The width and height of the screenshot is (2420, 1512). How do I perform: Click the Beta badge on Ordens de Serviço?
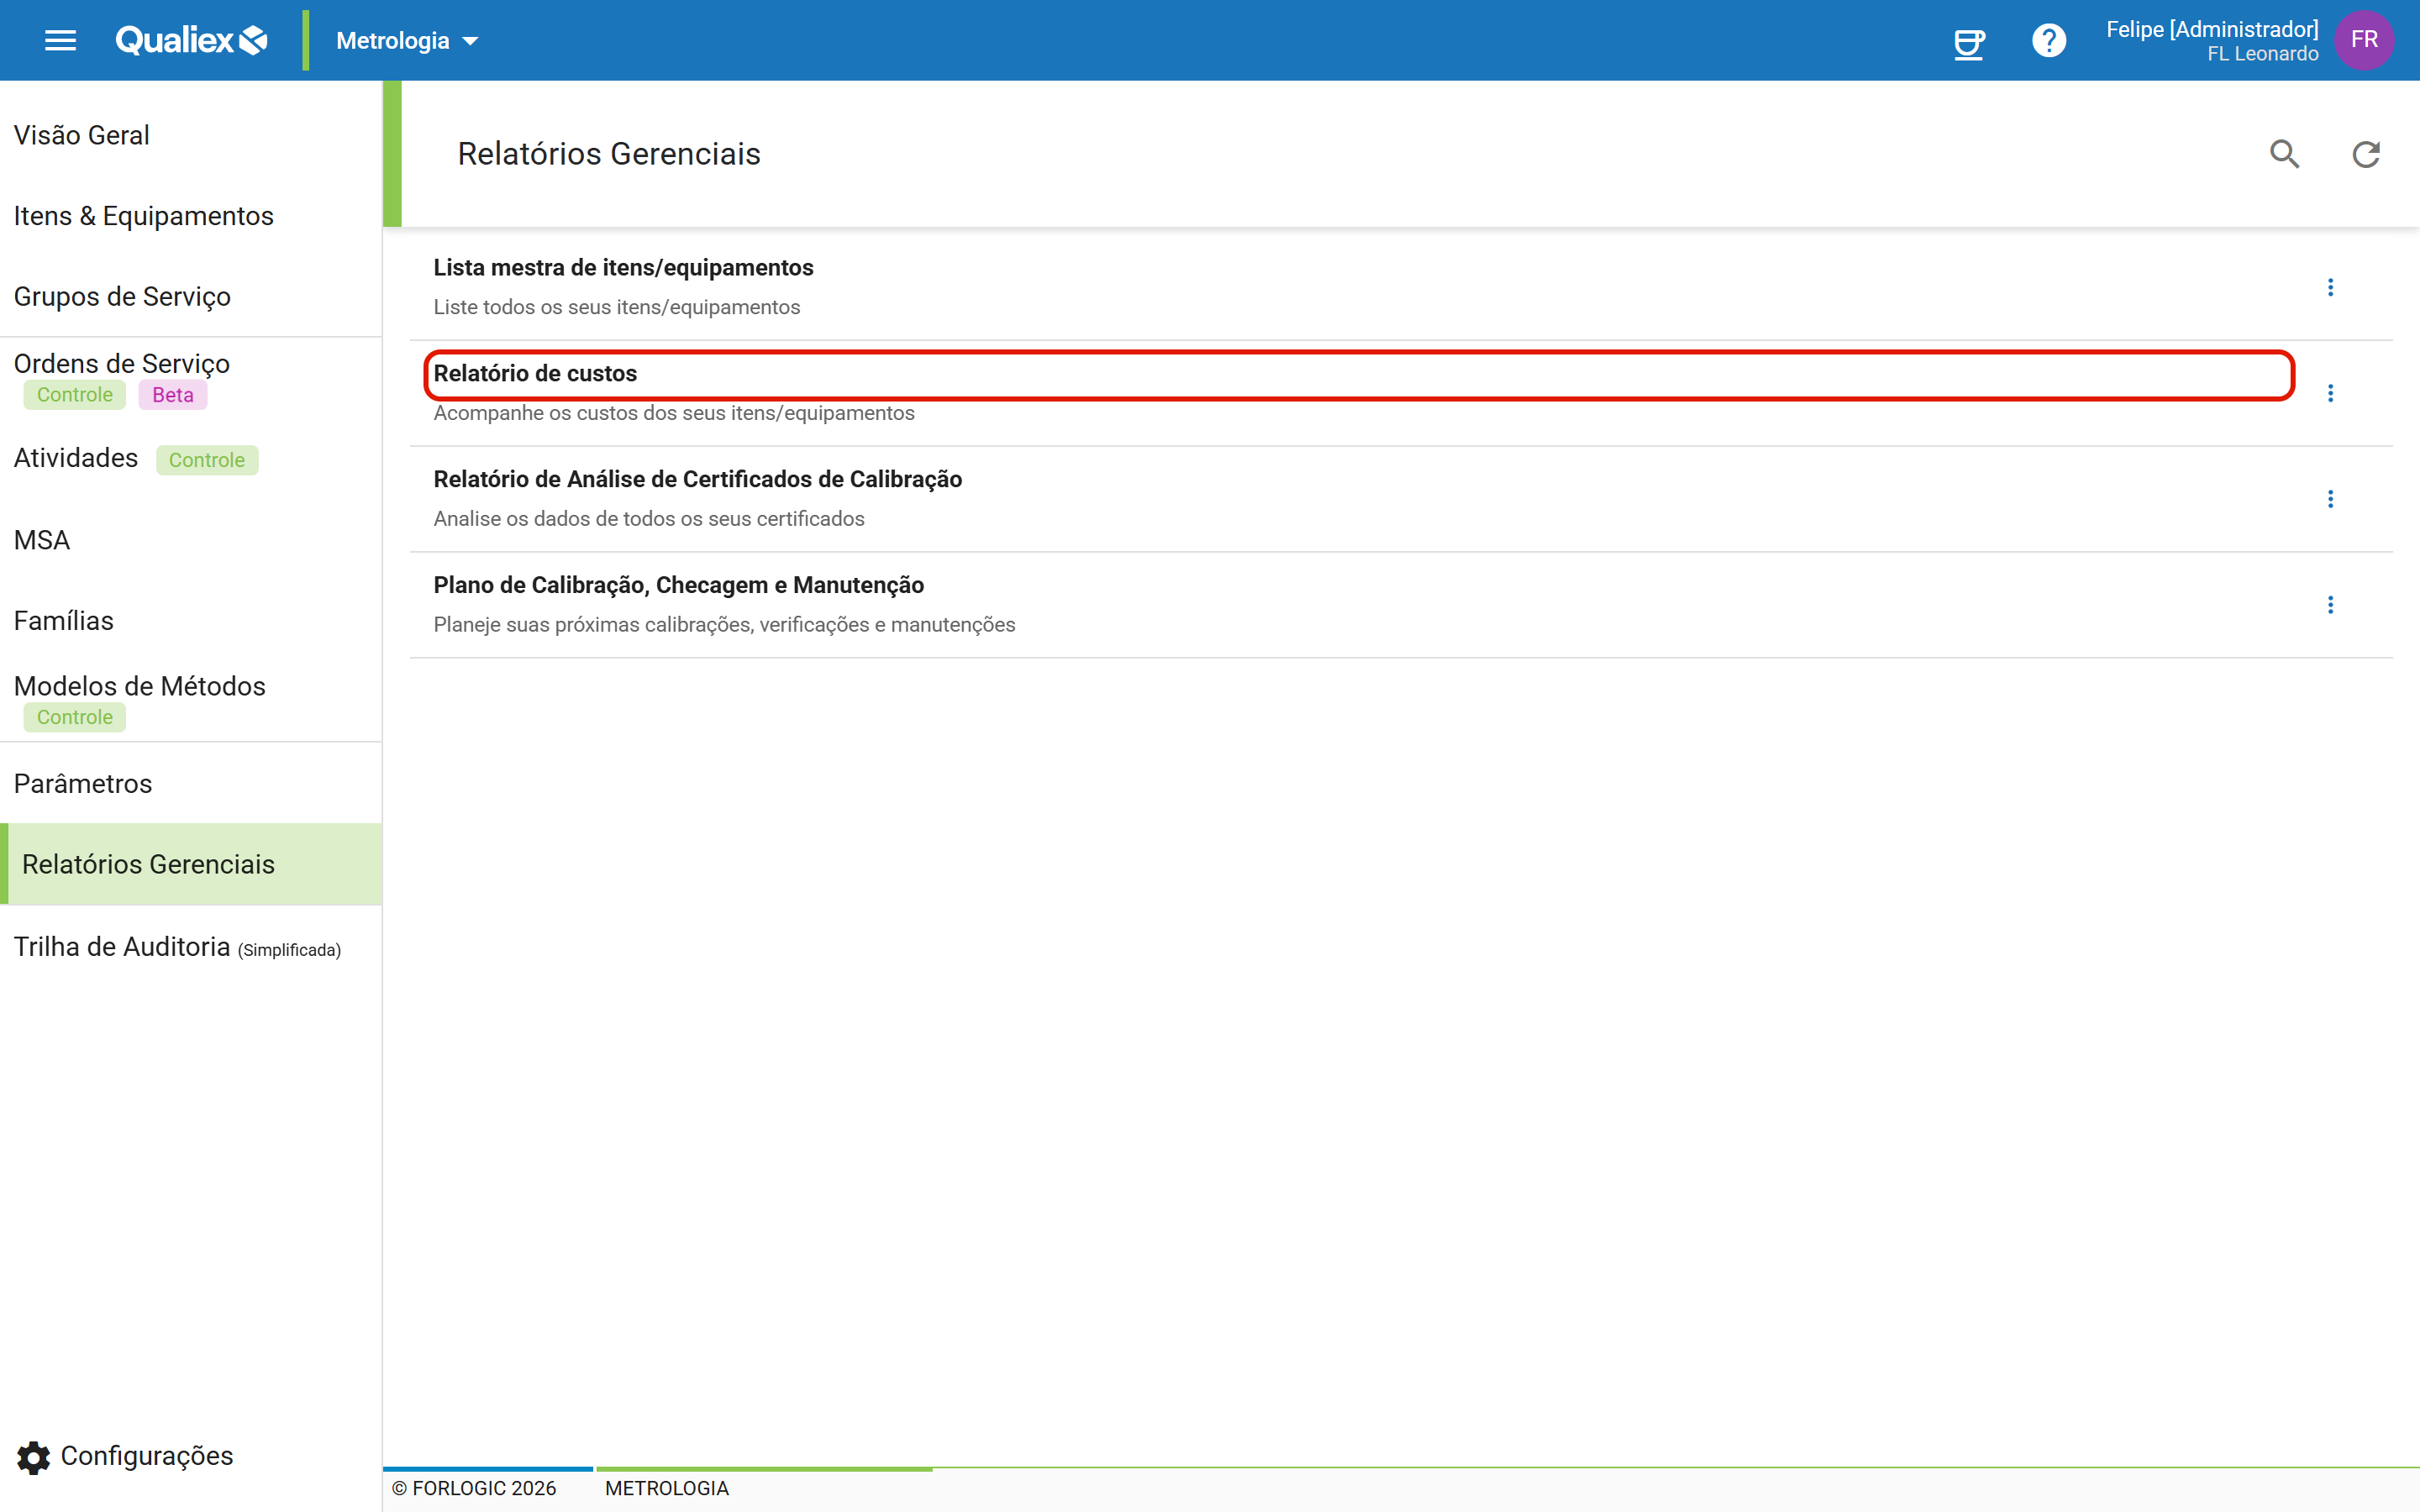click(172, 395)
